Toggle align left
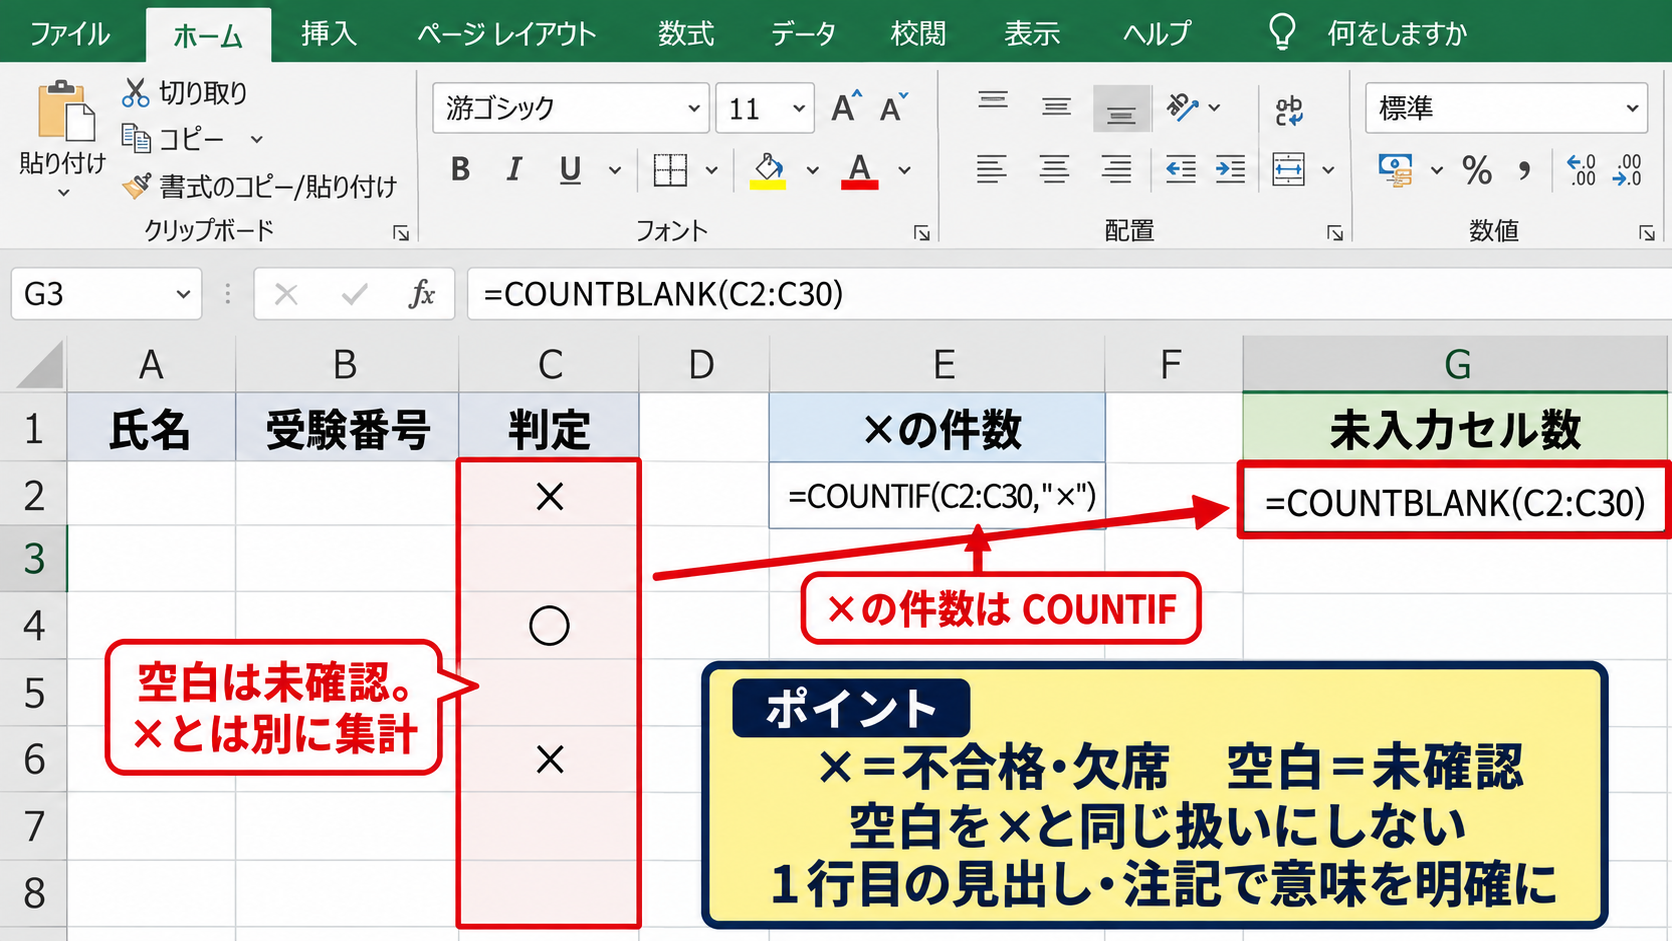The image size is (1672, 941). pyautogui.click(x=991, y=170)
